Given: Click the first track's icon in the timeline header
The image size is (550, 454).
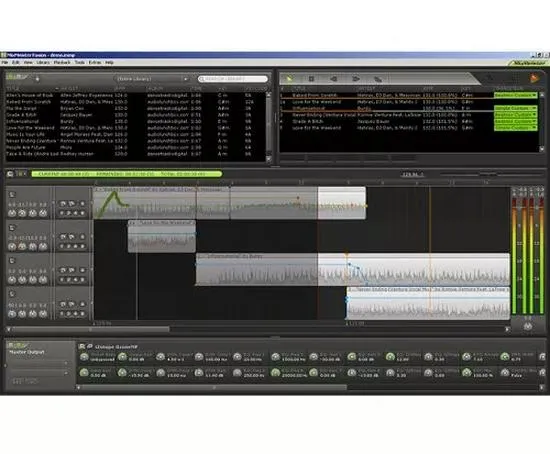Looking at the screenshot, I should point(12,194).
